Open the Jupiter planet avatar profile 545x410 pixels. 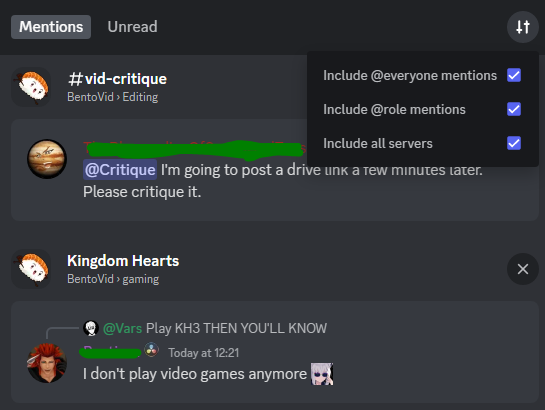(47, 159)
